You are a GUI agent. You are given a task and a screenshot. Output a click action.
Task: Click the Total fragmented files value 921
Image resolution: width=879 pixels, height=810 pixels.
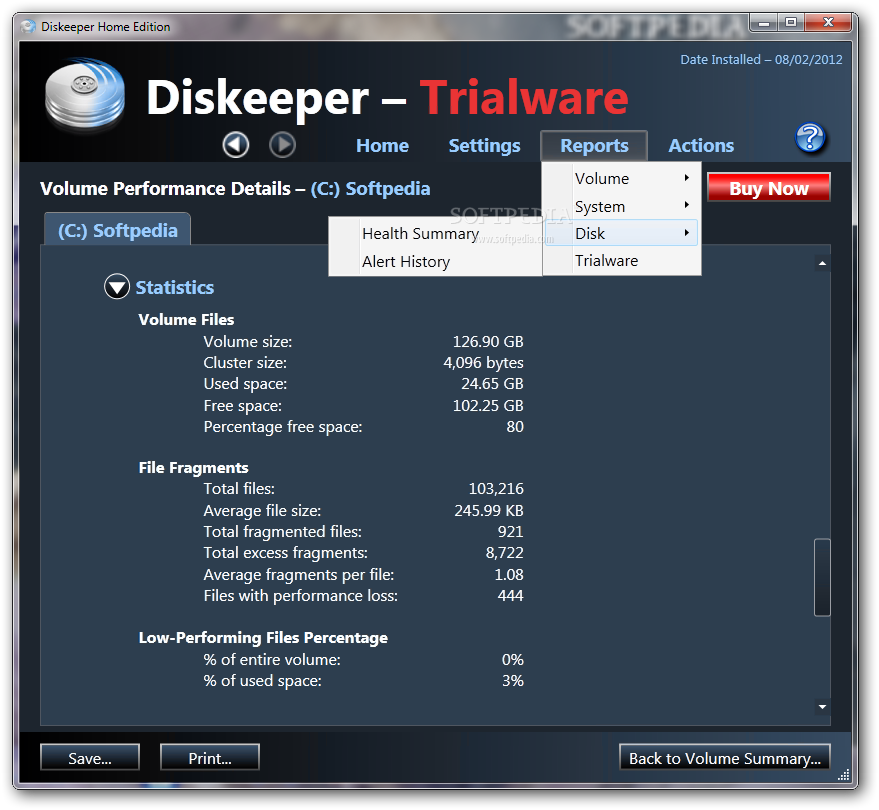coord(510,531)
